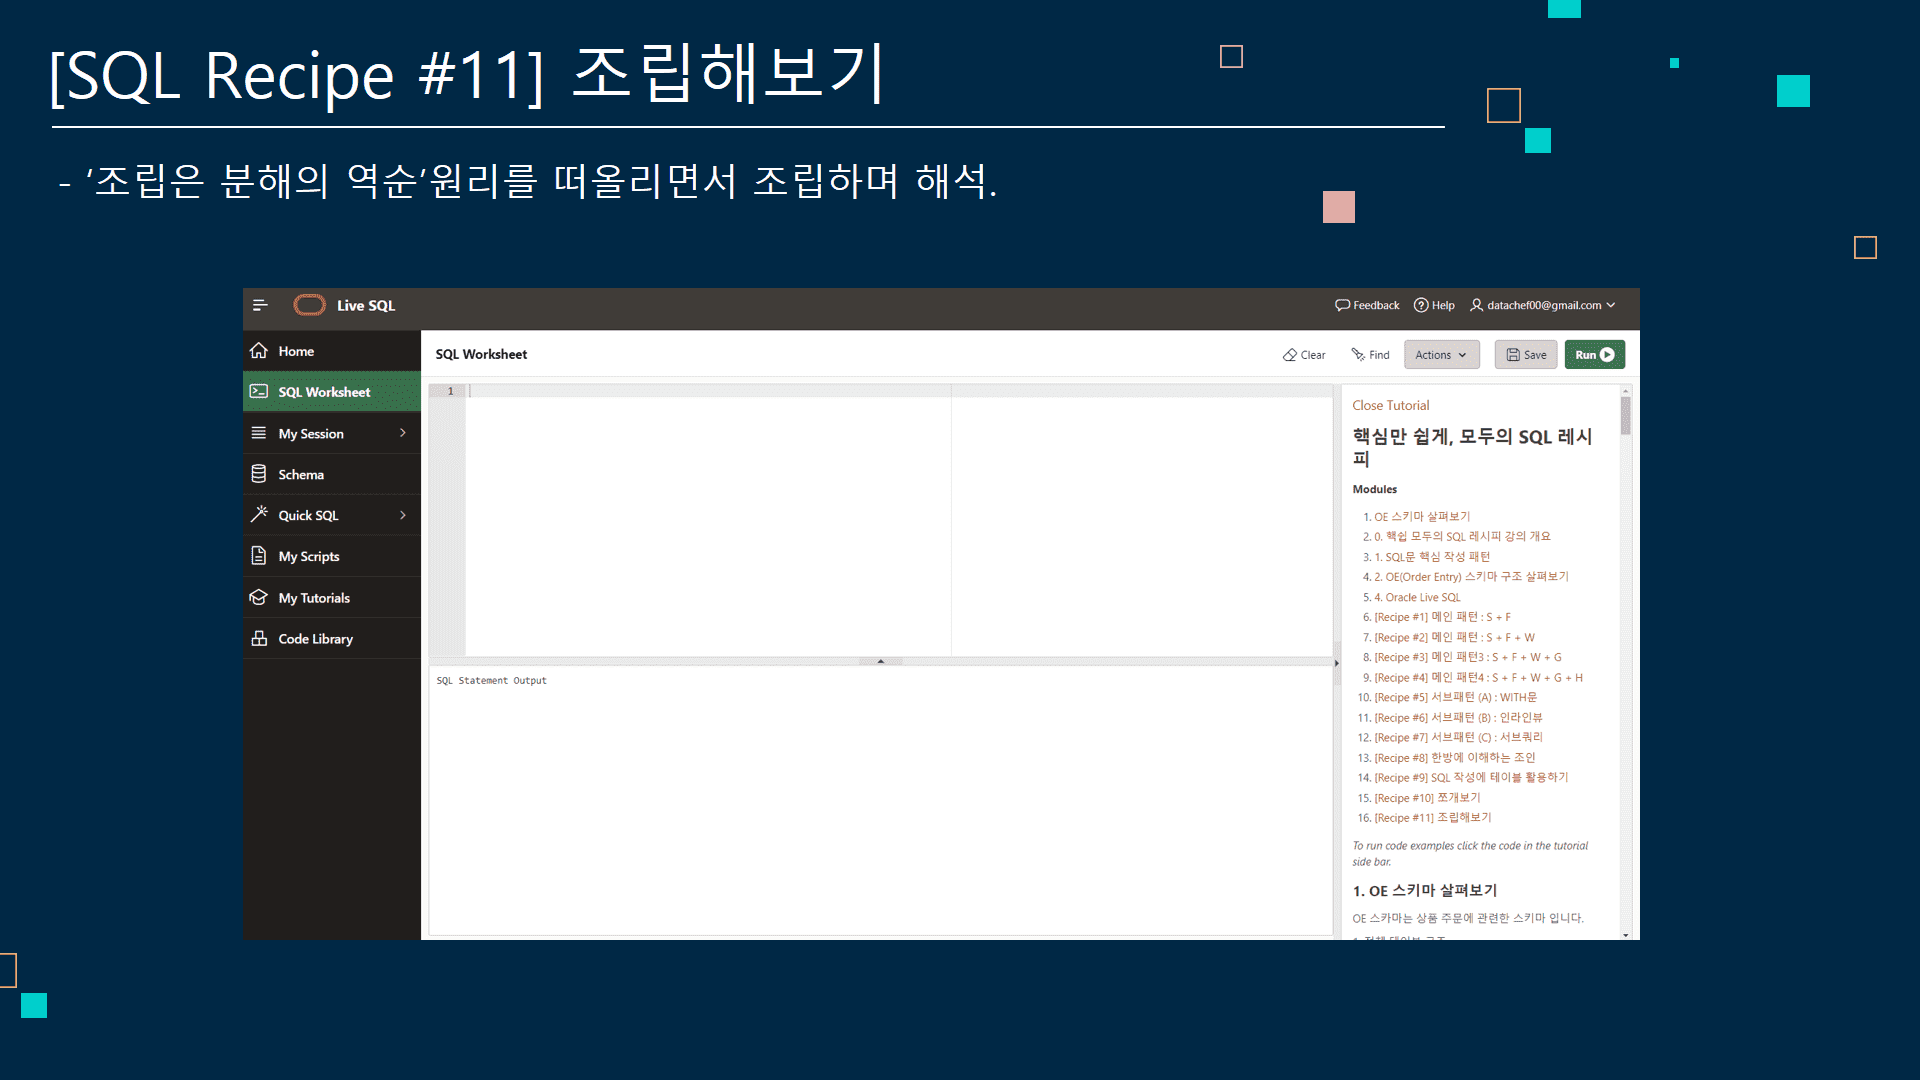
Task: Open Schema in the sidebar
Action: 332,474
